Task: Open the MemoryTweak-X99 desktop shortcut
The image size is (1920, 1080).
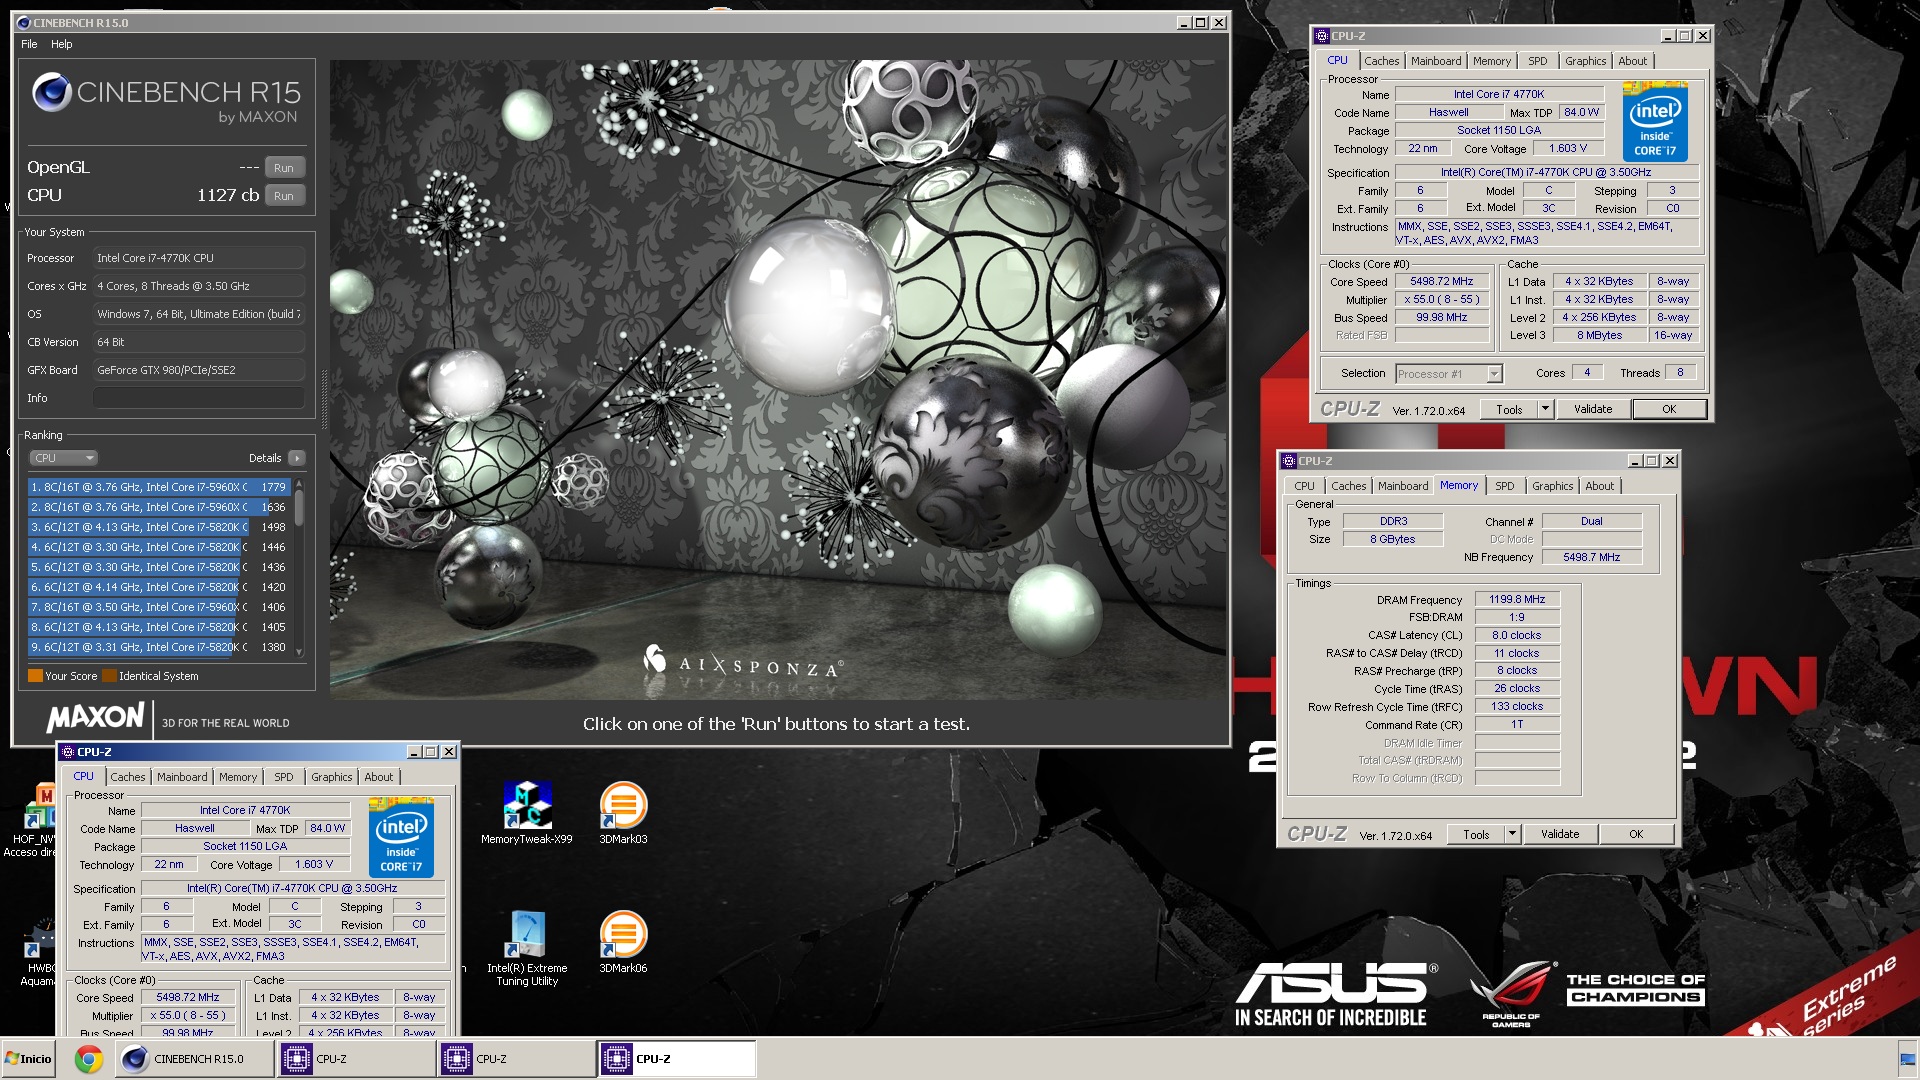Action: coord(527,814)
